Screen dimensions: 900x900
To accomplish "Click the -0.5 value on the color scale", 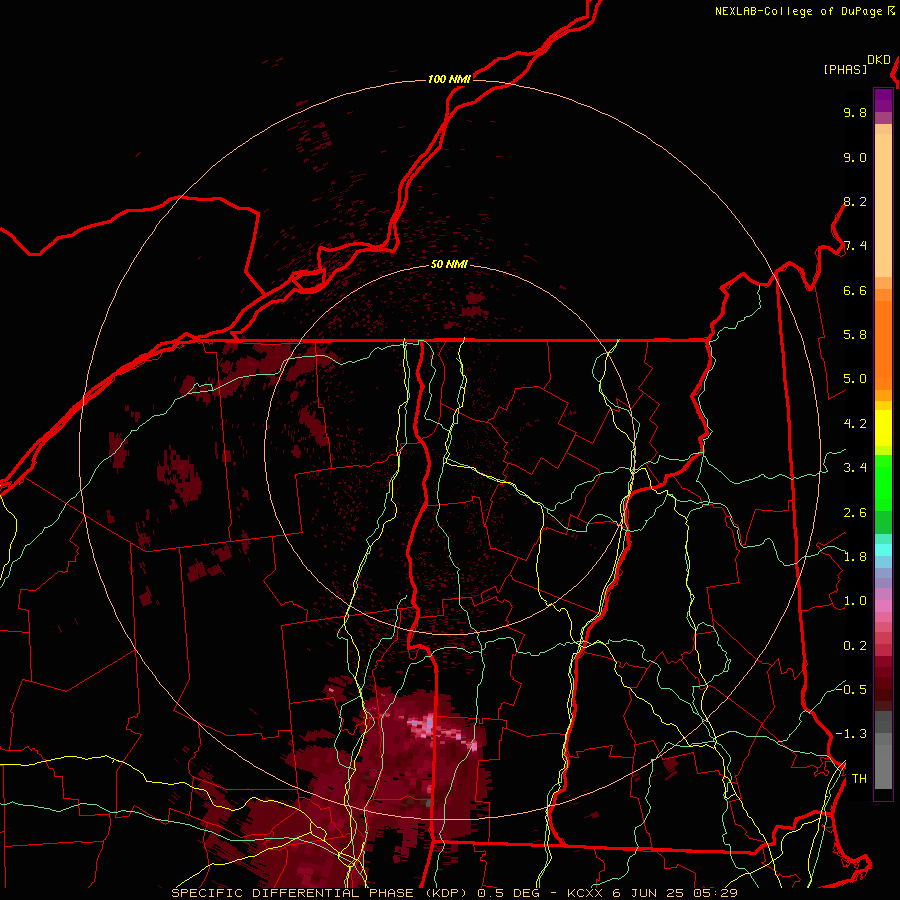I will (x=851, y=689).
